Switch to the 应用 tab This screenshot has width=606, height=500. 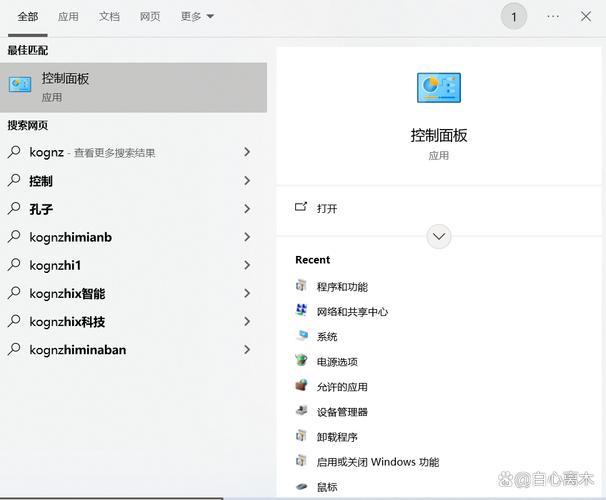pyautogui.click(x=68, y=17)
